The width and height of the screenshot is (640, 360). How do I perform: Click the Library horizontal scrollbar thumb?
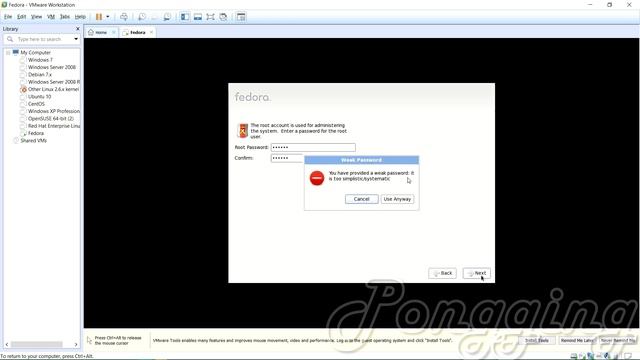tap(36, 344)
